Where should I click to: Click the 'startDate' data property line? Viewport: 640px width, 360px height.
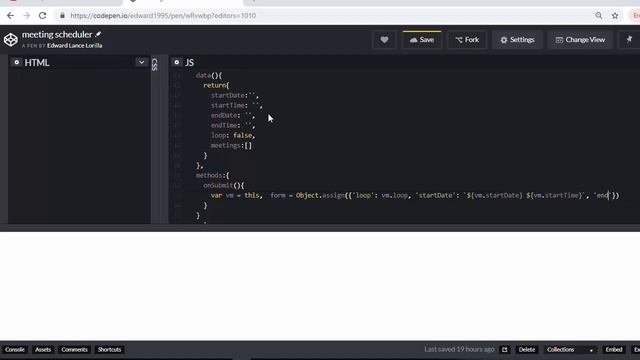pos(235,95)
